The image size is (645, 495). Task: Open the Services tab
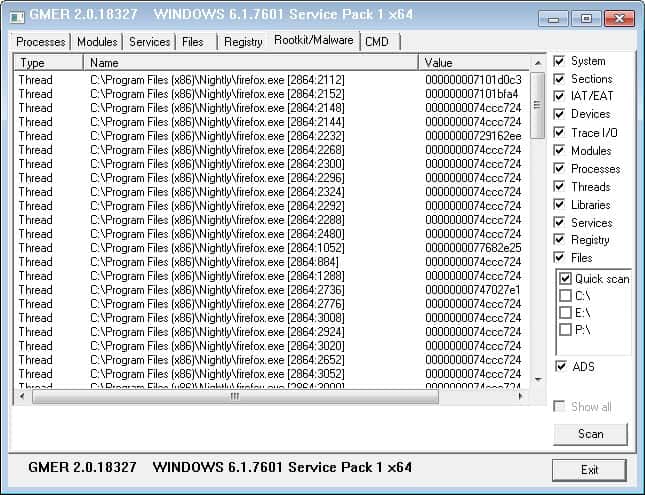(x=150, y=41)
